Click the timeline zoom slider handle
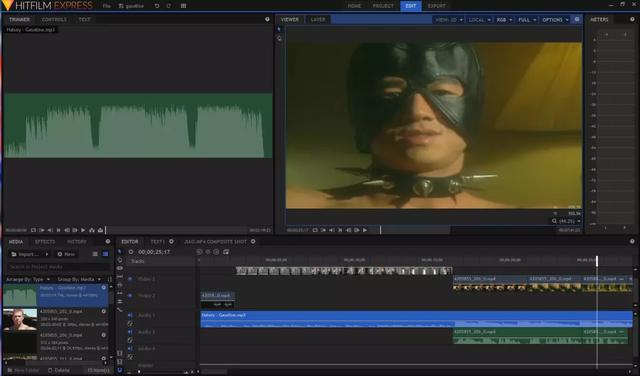The image size is (640, 376). [139, 372]
